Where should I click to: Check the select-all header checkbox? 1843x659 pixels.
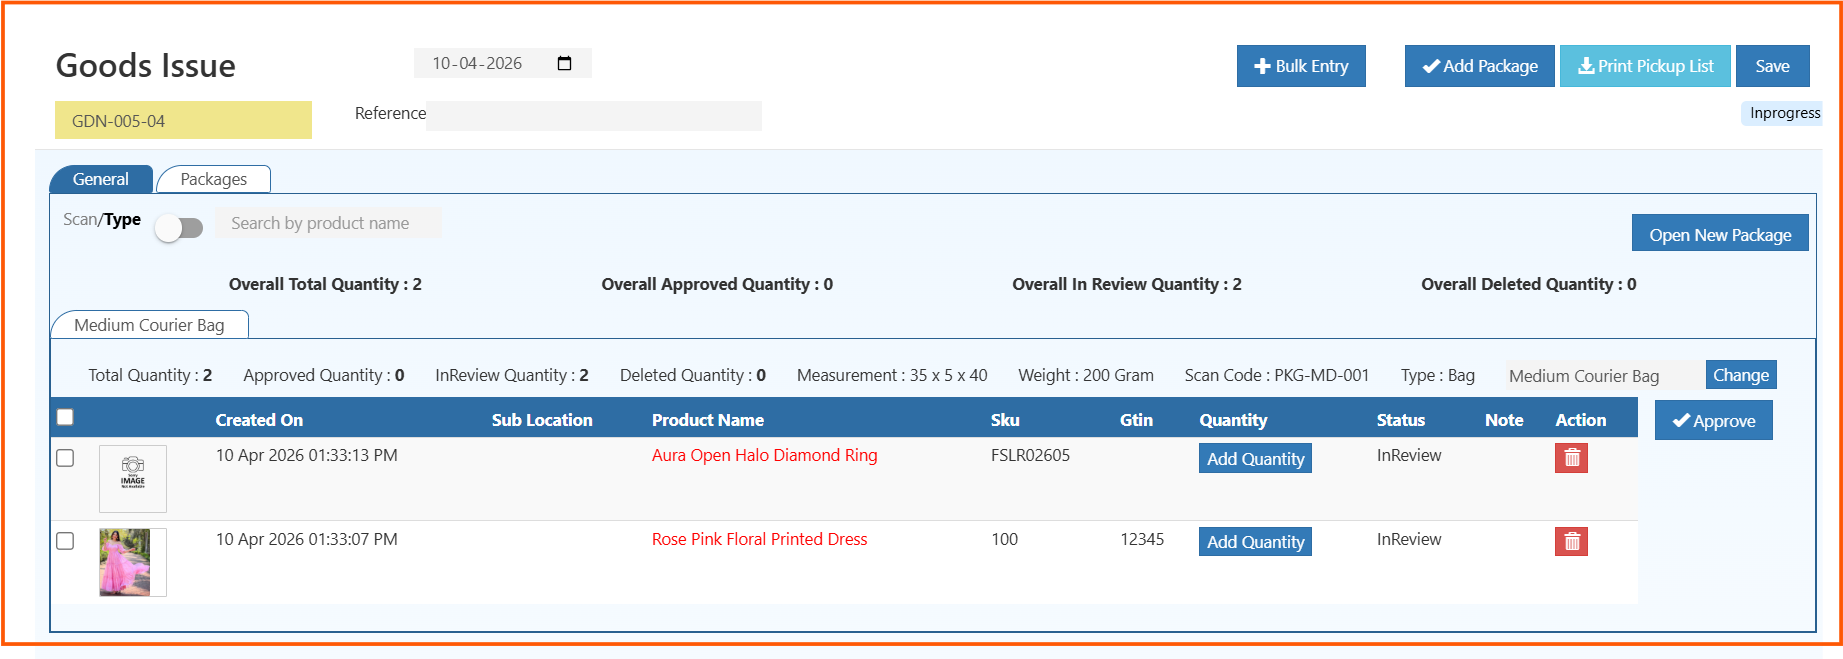pyautogui.click(x=65, y=418)
